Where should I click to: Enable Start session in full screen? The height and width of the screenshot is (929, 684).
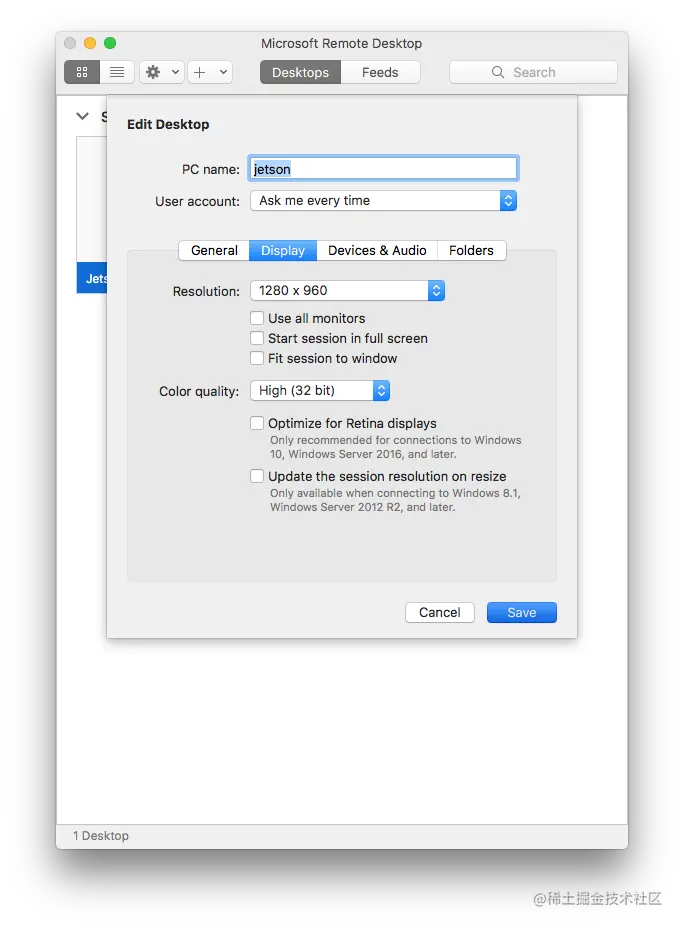[257, 338]
